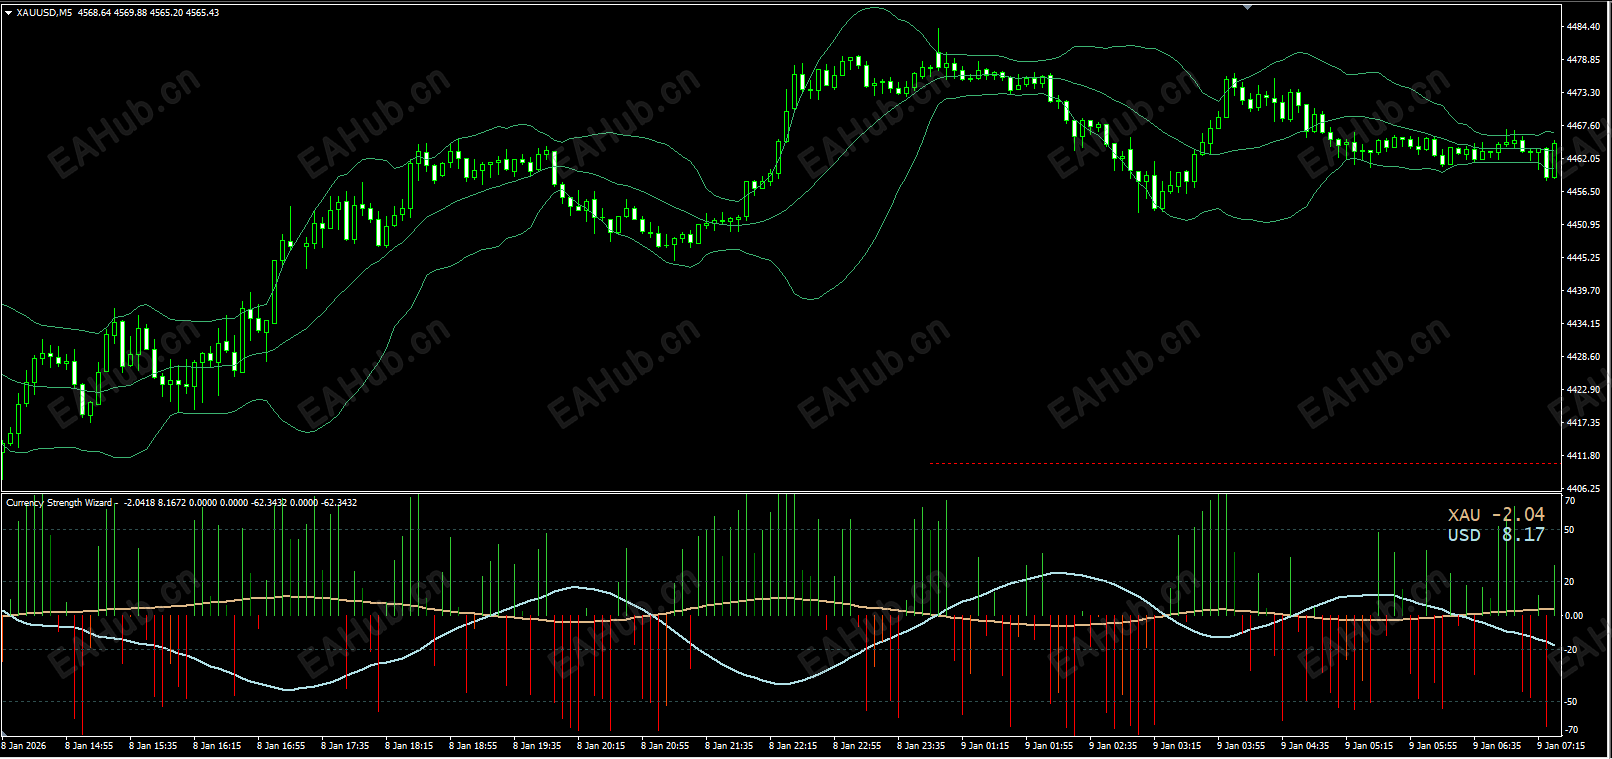Click the -20 level on the indicator scale

tap(1571, 650)
